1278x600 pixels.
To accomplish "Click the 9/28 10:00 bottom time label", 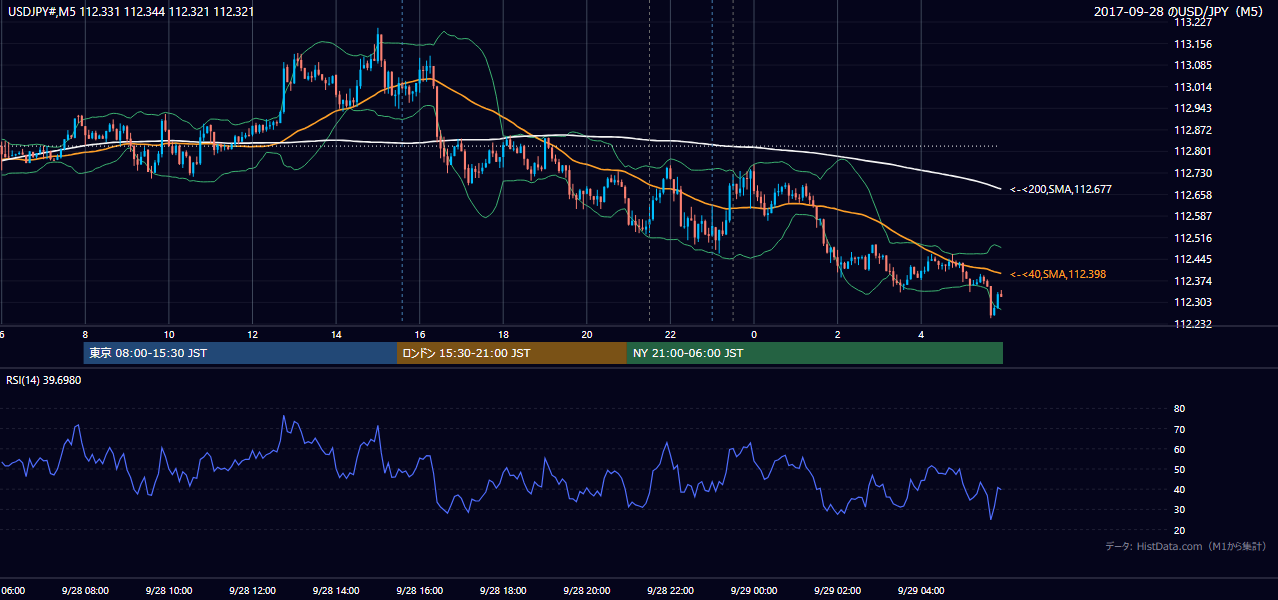I will [x=167, y=590].
